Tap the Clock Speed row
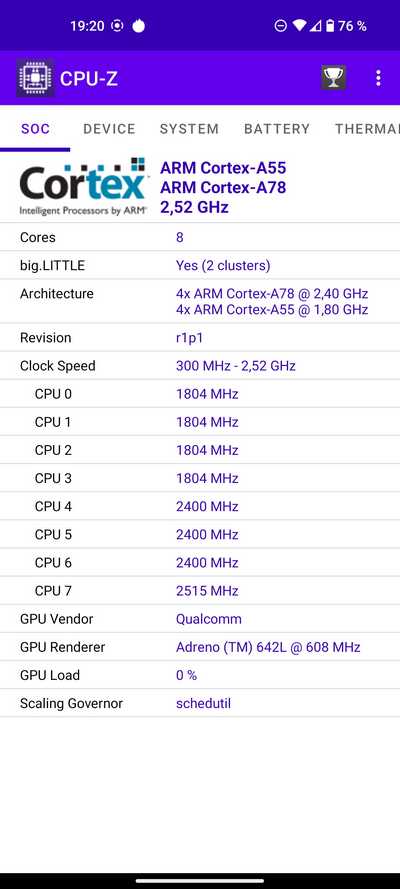Screen dimensions: 400x889 tap(200, 366)
